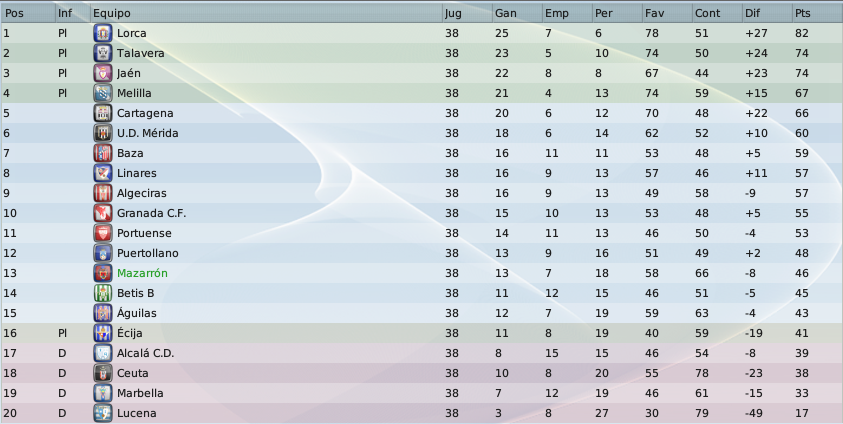This screenshot has width=843, height=424.
Task: Click the Dif column header
Action: (x=767, y=13)
